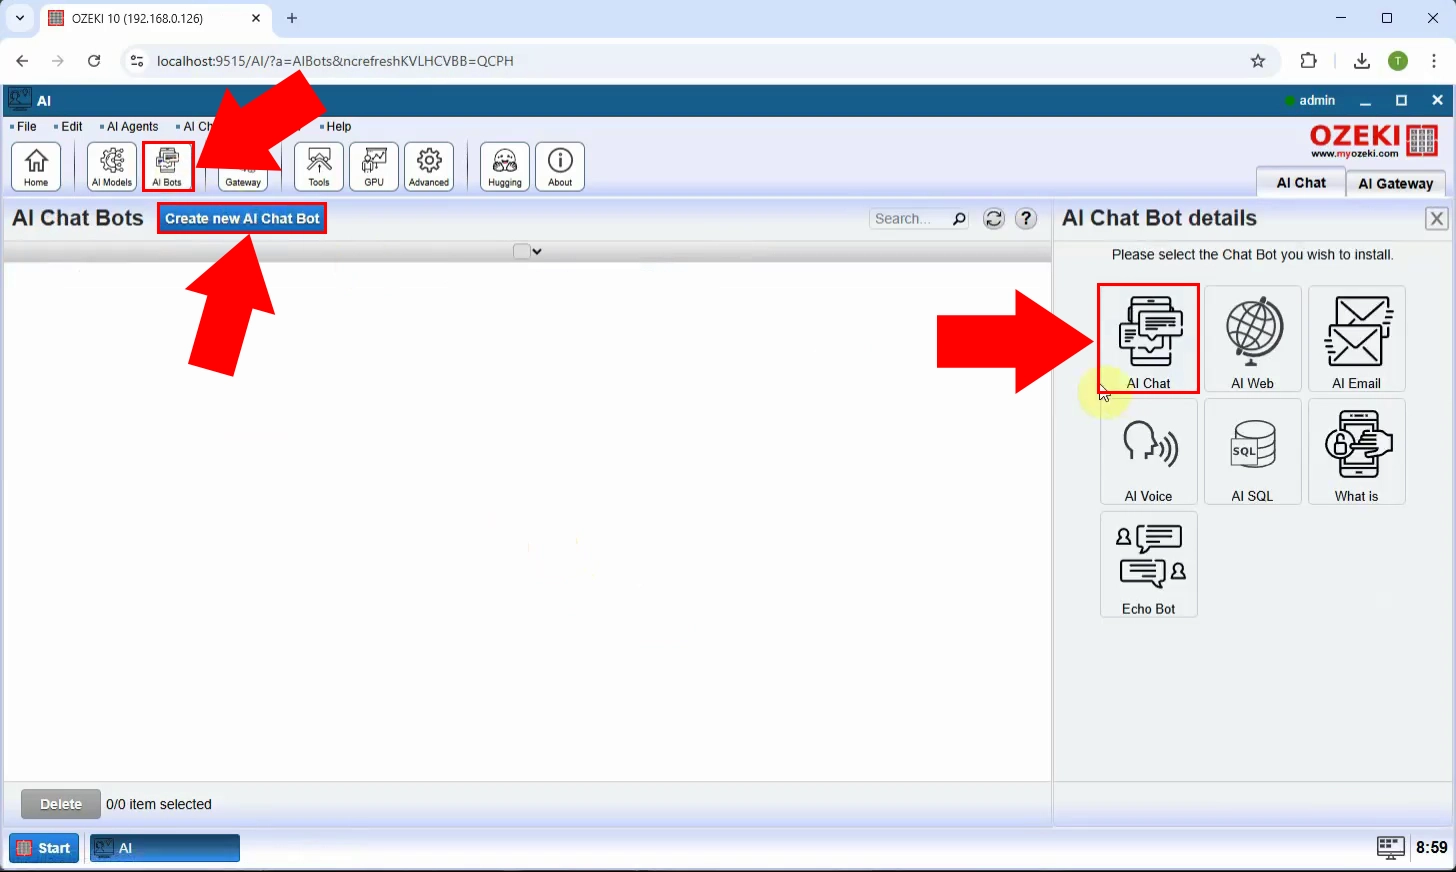This screenshot has width=1456, height=872.
Task: Choose the AI Voice bot tile
Action: point(1149,452)
